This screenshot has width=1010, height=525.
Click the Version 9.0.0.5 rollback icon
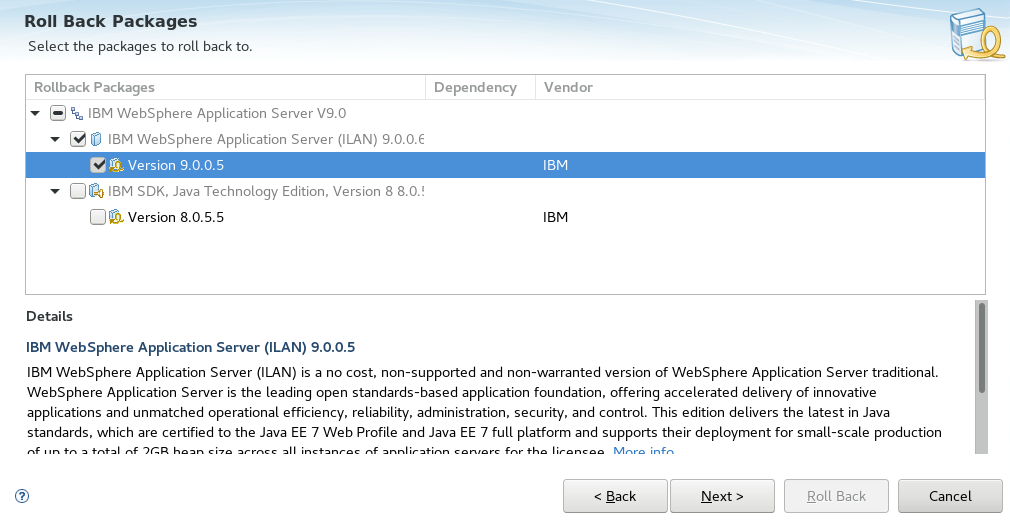[x=116, y=165]
